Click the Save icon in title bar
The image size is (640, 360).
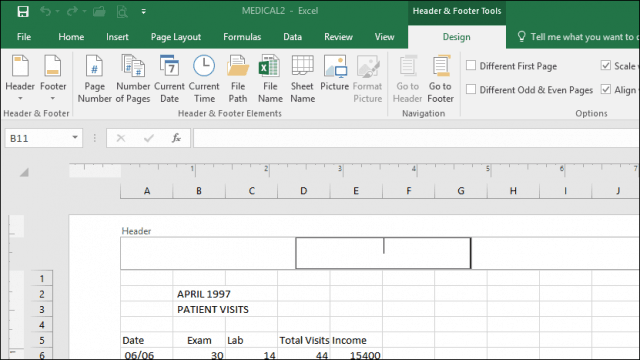[x=23, y=11]
